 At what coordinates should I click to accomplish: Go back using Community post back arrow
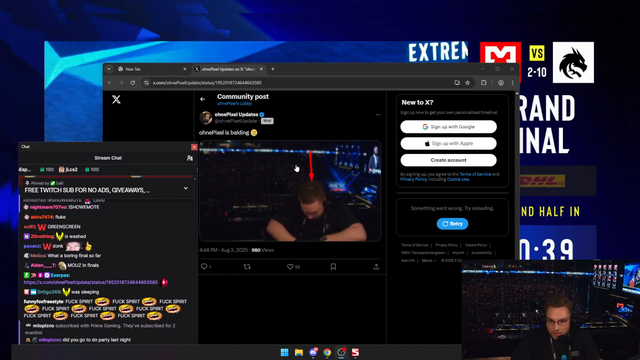(202, 99)
